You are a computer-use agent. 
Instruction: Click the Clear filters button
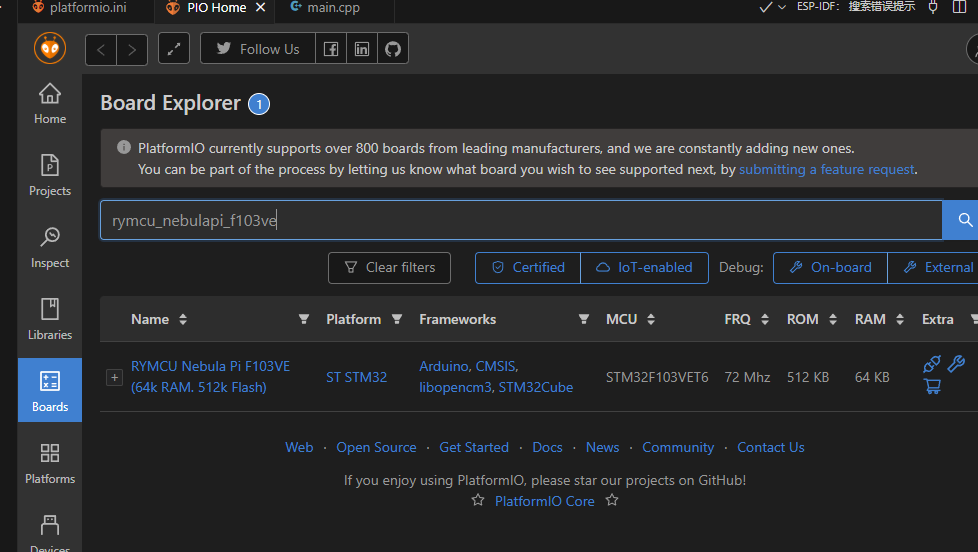(389, 268)
